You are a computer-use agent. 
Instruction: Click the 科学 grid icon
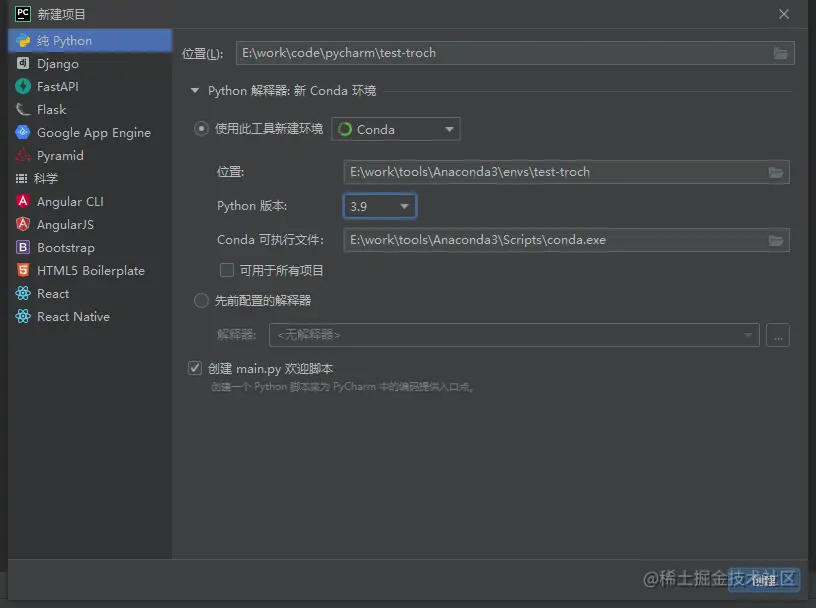(x=21, y=179)
